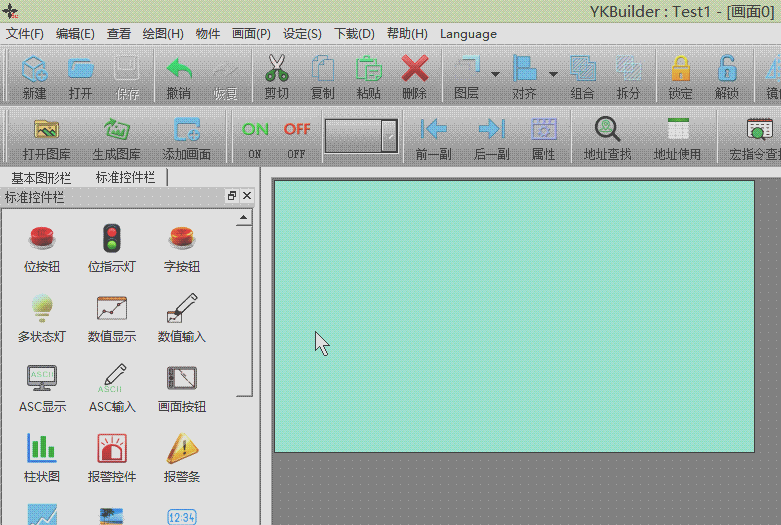
Task: Expand the 图层 layer dropdown arrow
Action: click(496, 74)
